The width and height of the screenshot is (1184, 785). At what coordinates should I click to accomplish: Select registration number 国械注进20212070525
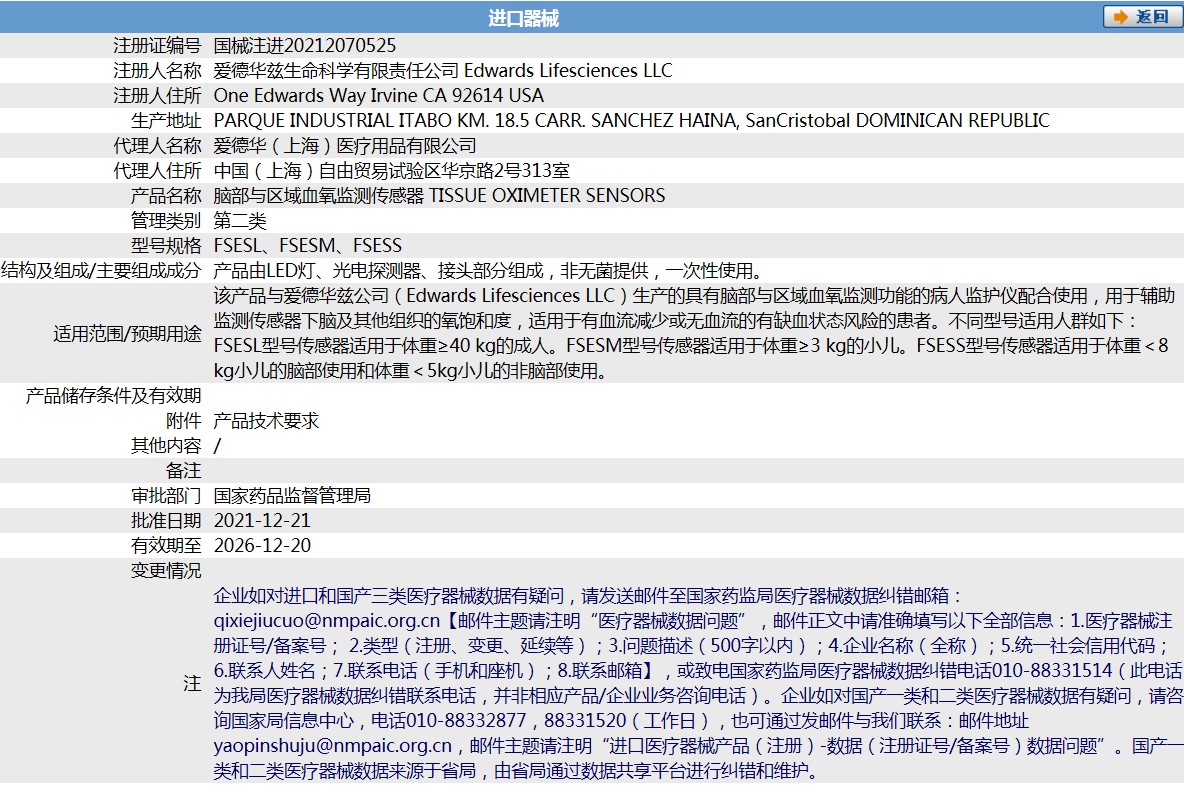(x=304, y=45)
